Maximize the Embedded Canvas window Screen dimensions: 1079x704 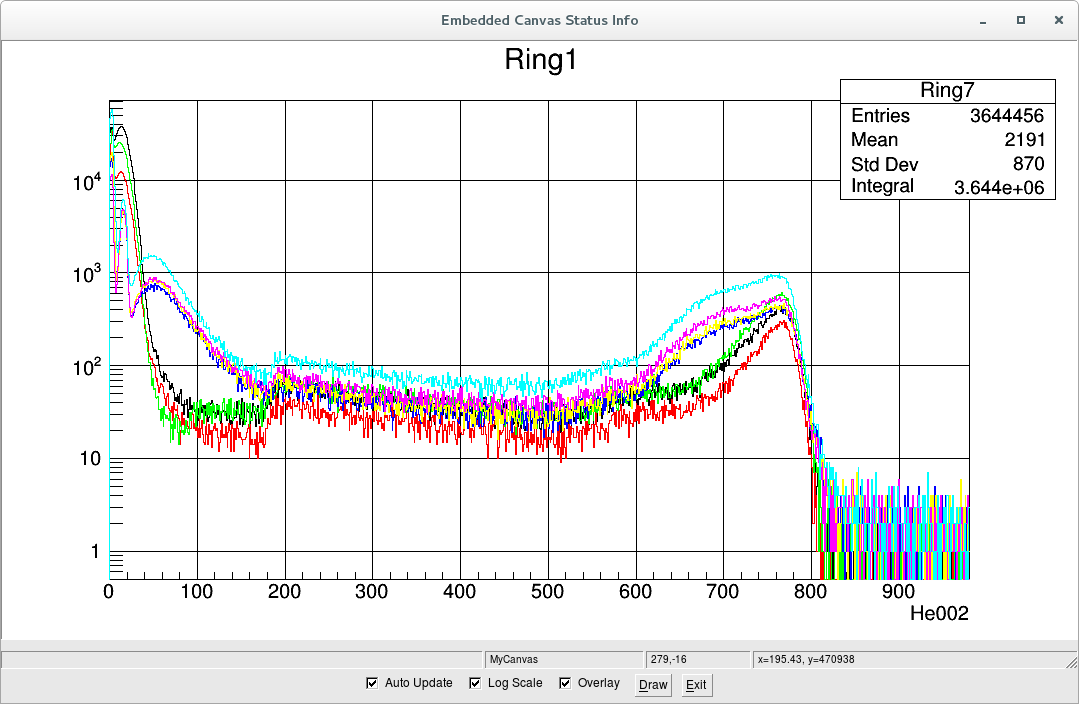[1021, 20]
